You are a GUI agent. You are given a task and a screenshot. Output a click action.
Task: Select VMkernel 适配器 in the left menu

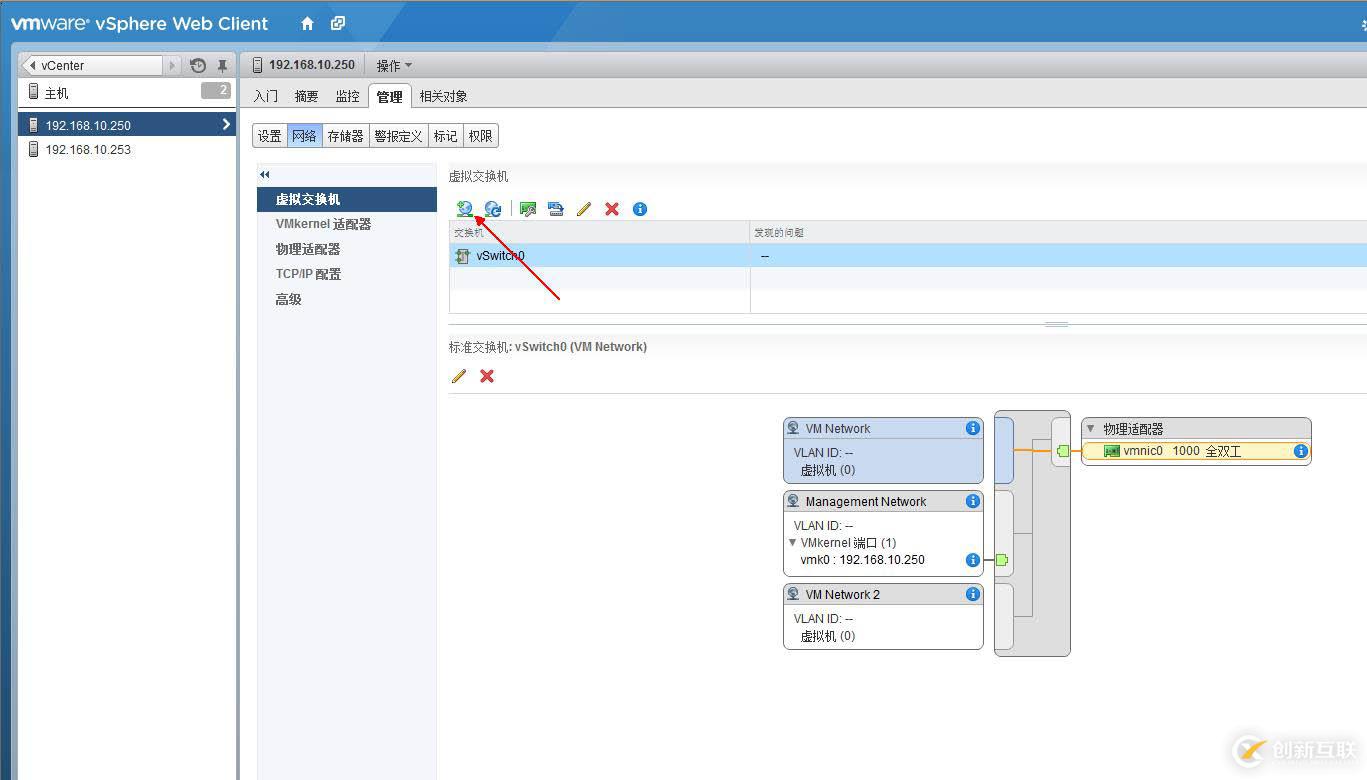coord(347,224)
